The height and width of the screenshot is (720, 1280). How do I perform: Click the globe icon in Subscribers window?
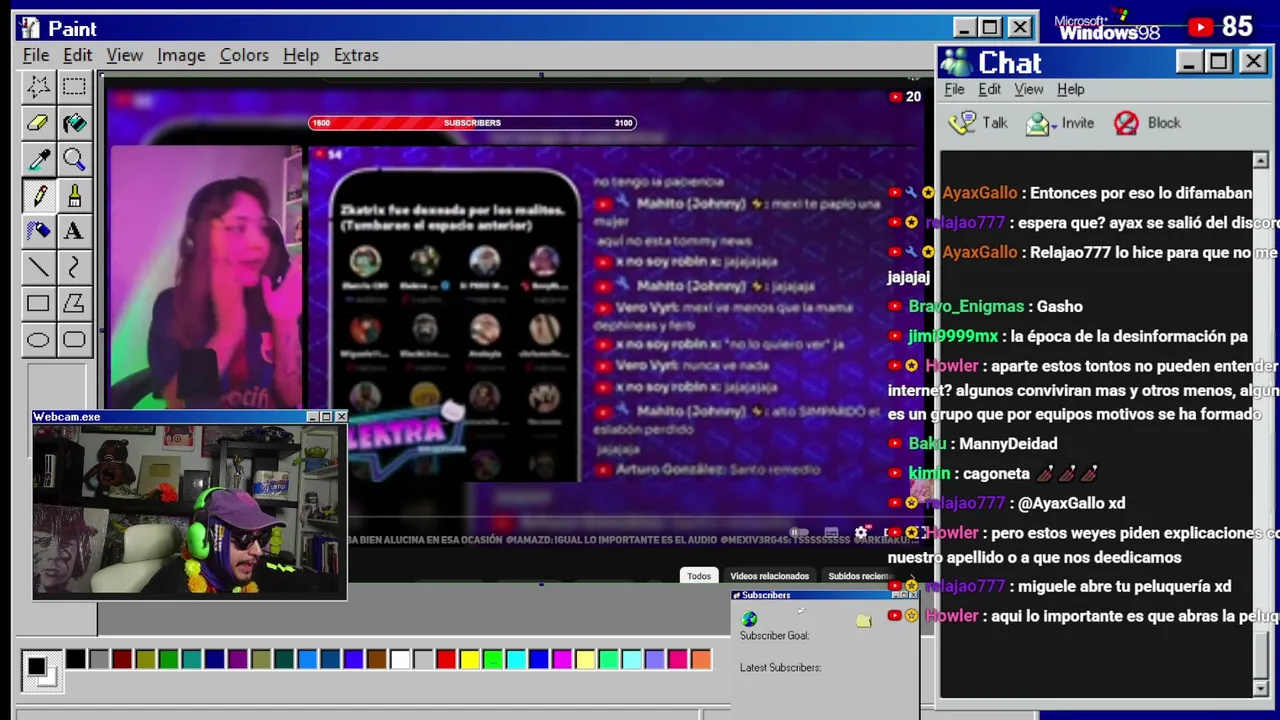(749, 620)
